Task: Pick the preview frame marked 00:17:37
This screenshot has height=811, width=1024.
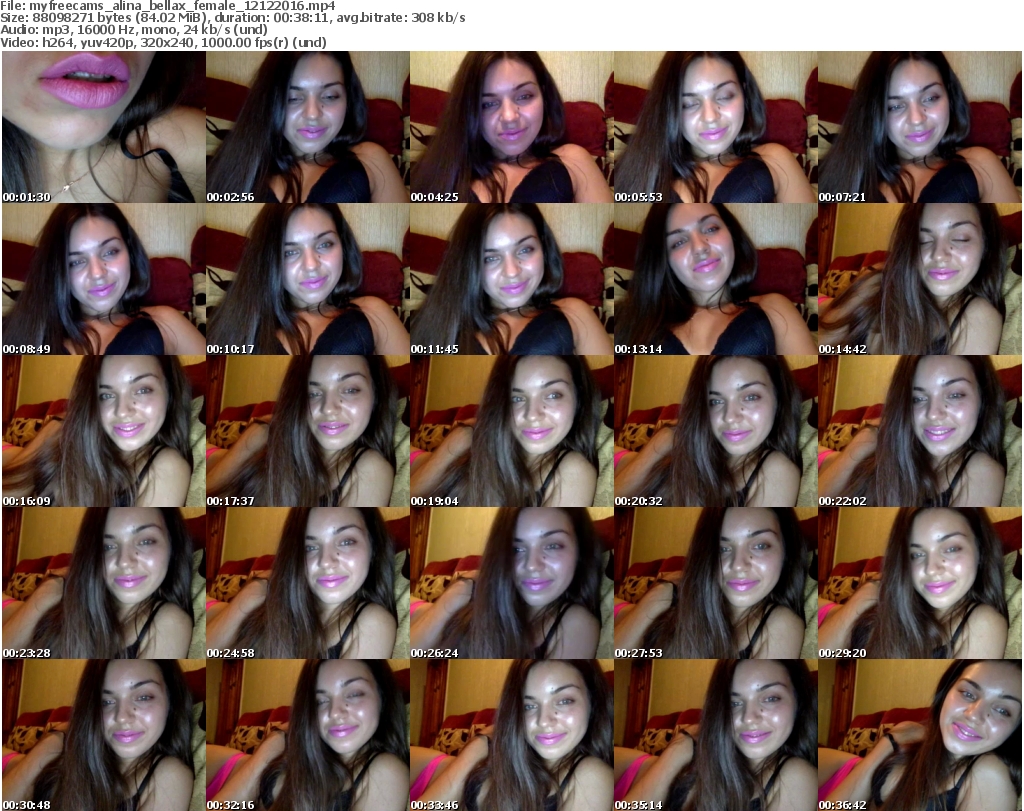Action: click(x=308, y=431)
